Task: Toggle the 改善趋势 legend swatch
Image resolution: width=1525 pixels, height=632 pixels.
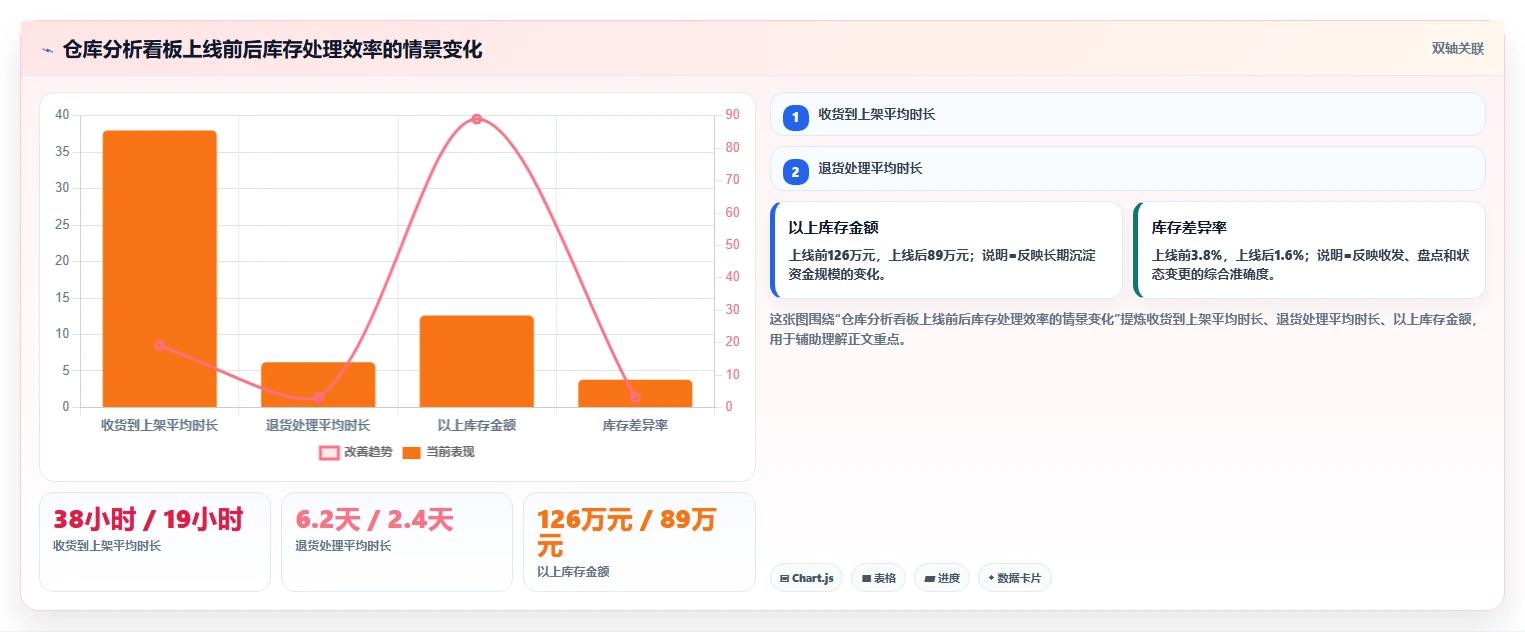Action: pos(329,453)
